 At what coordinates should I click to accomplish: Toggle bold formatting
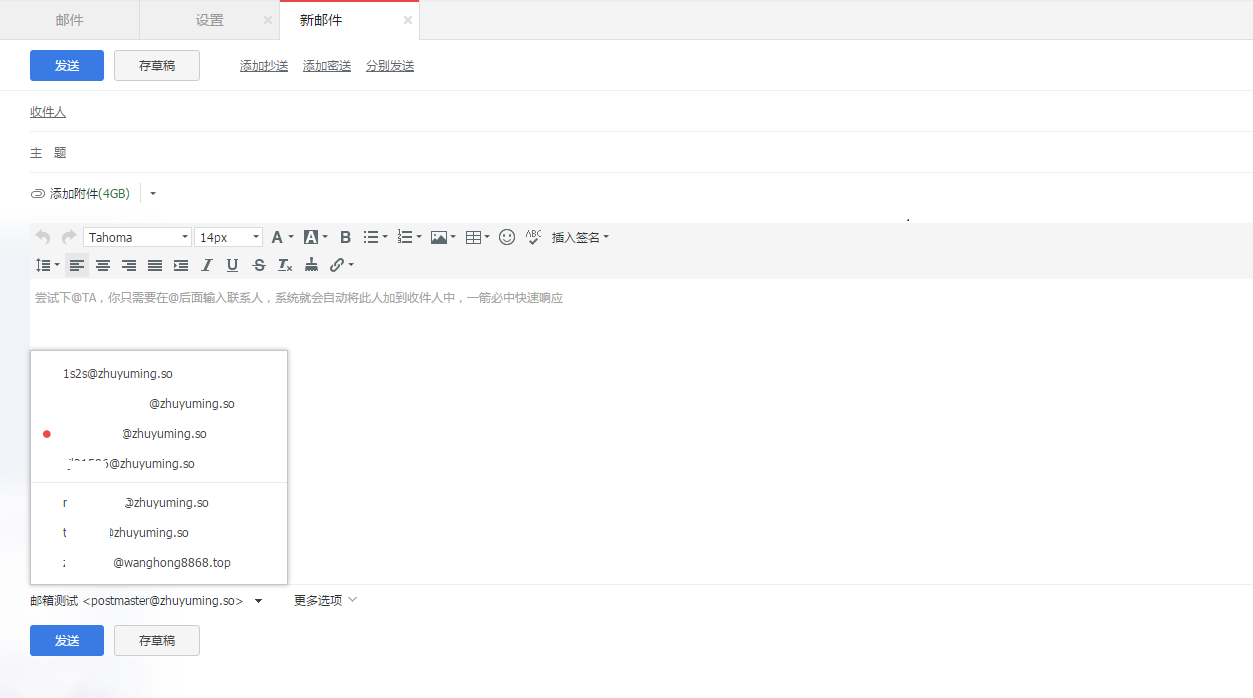pos(345,237)
